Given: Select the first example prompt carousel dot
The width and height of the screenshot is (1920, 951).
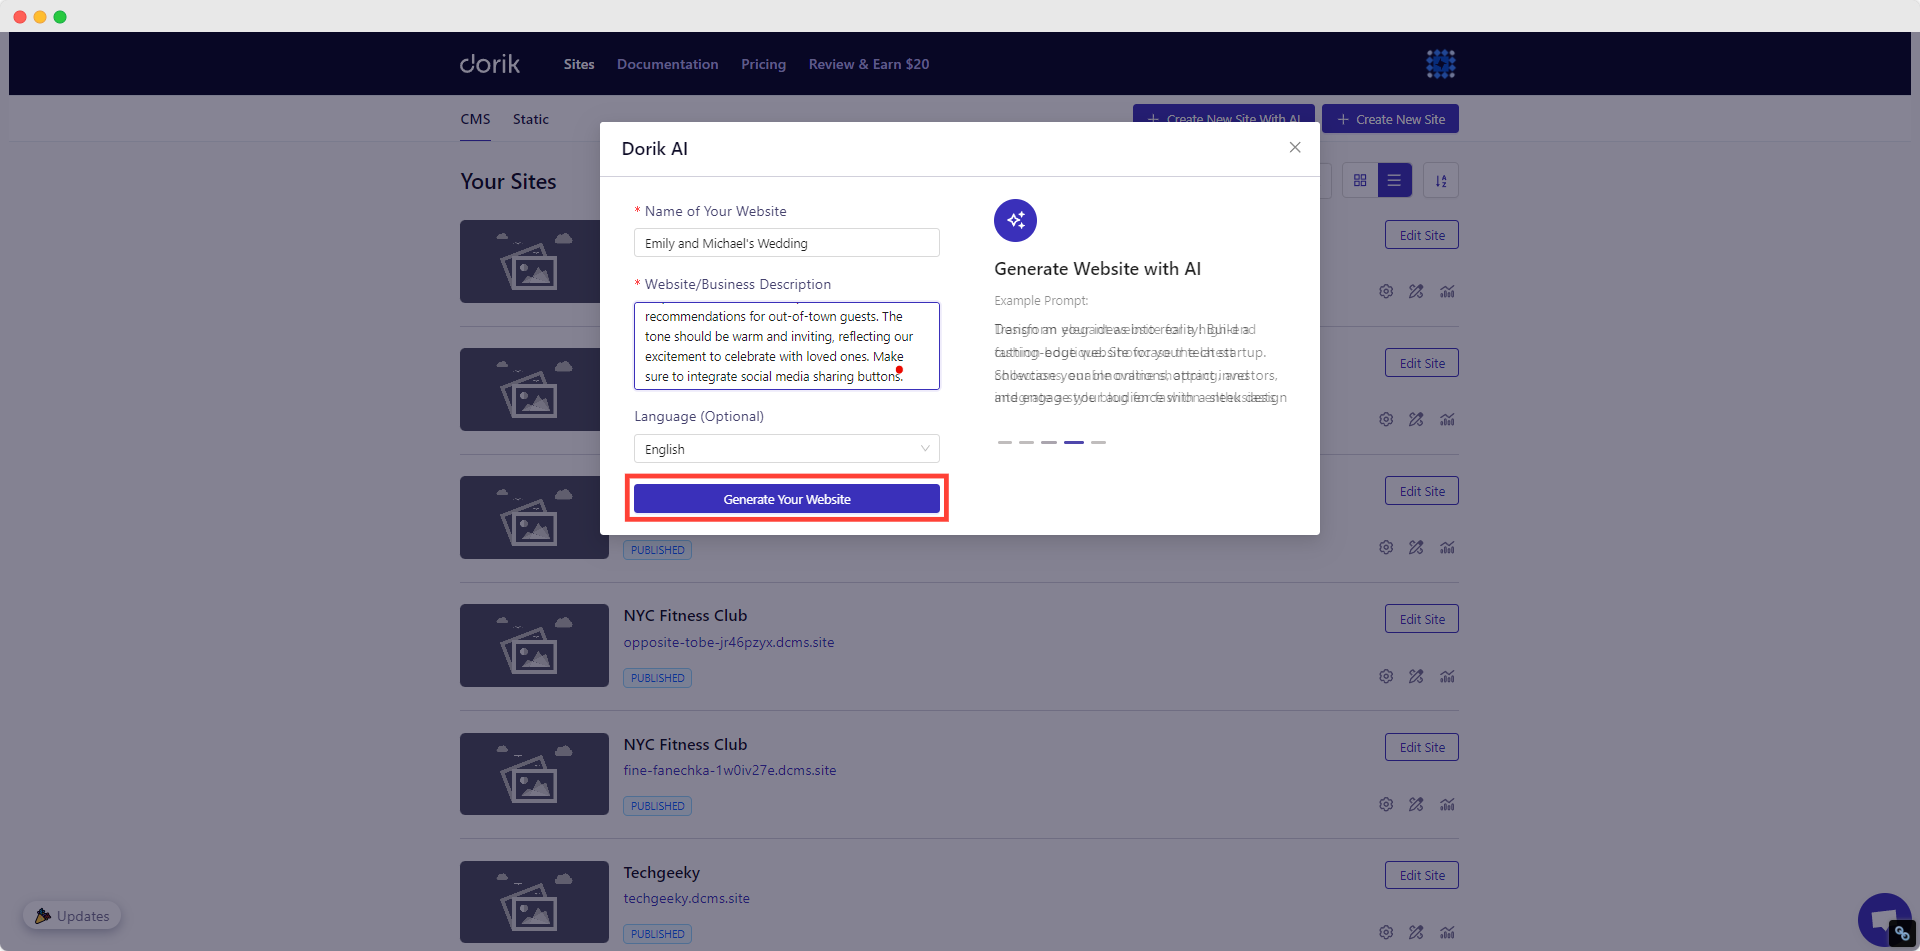Looking at the screenshot, I should click(x=1005, y=442).
